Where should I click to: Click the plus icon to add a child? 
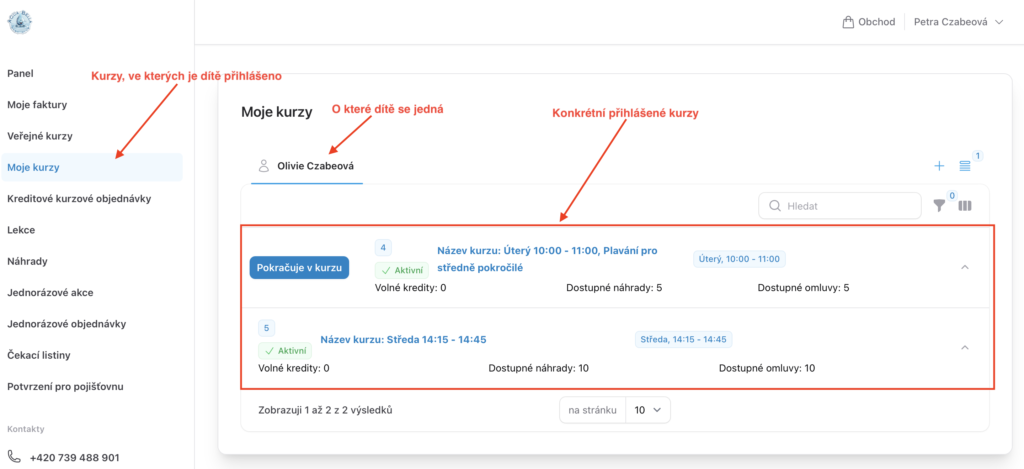tap(939, 166)
